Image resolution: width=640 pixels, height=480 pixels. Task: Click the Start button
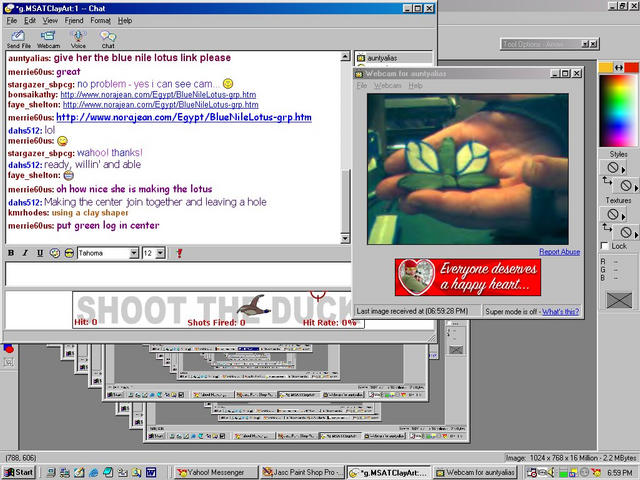click(19, 473)
